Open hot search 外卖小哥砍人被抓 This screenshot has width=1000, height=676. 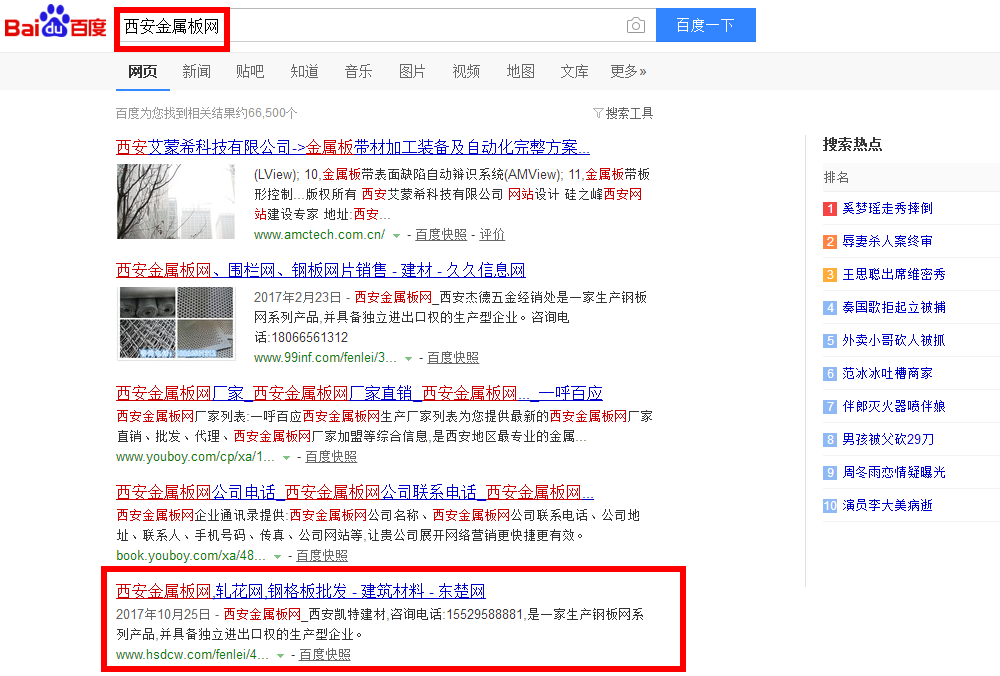pyautogui.click(x=893, y=341)
